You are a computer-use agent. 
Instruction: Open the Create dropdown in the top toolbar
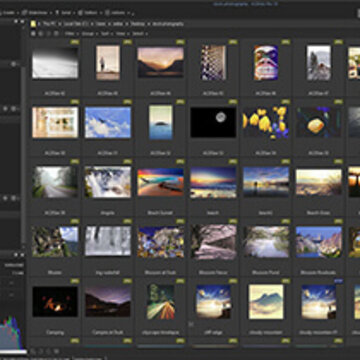click(x=8, y=13)
